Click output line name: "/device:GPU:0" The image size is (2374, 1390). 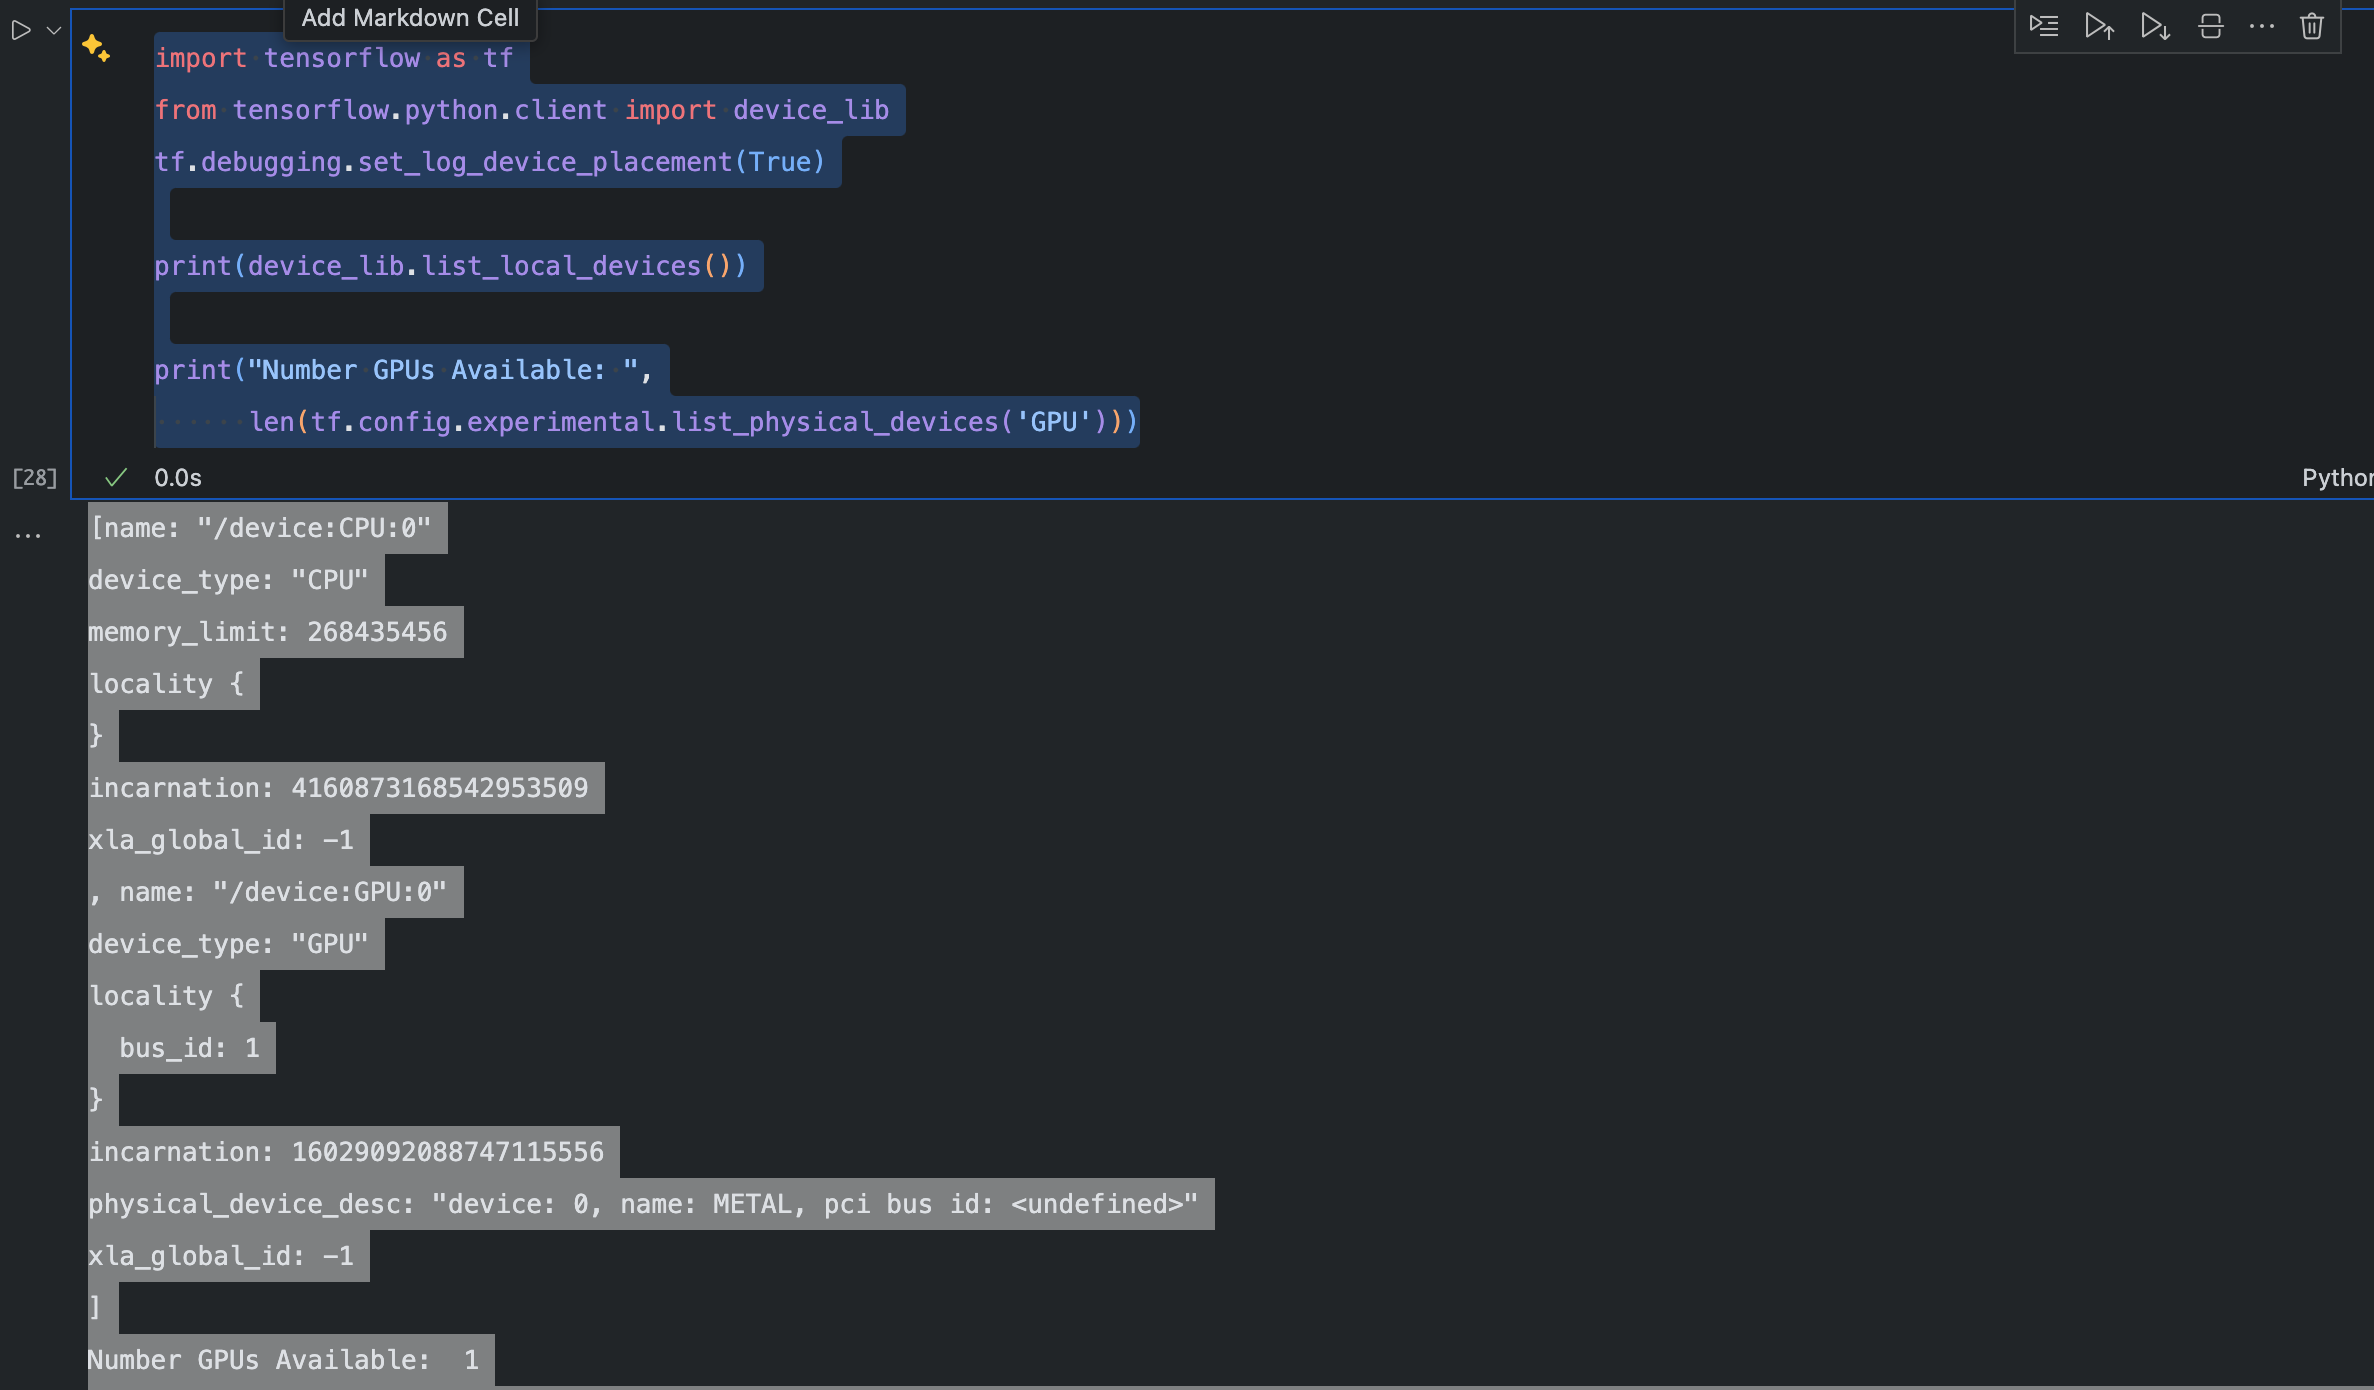tap(268, 892)
